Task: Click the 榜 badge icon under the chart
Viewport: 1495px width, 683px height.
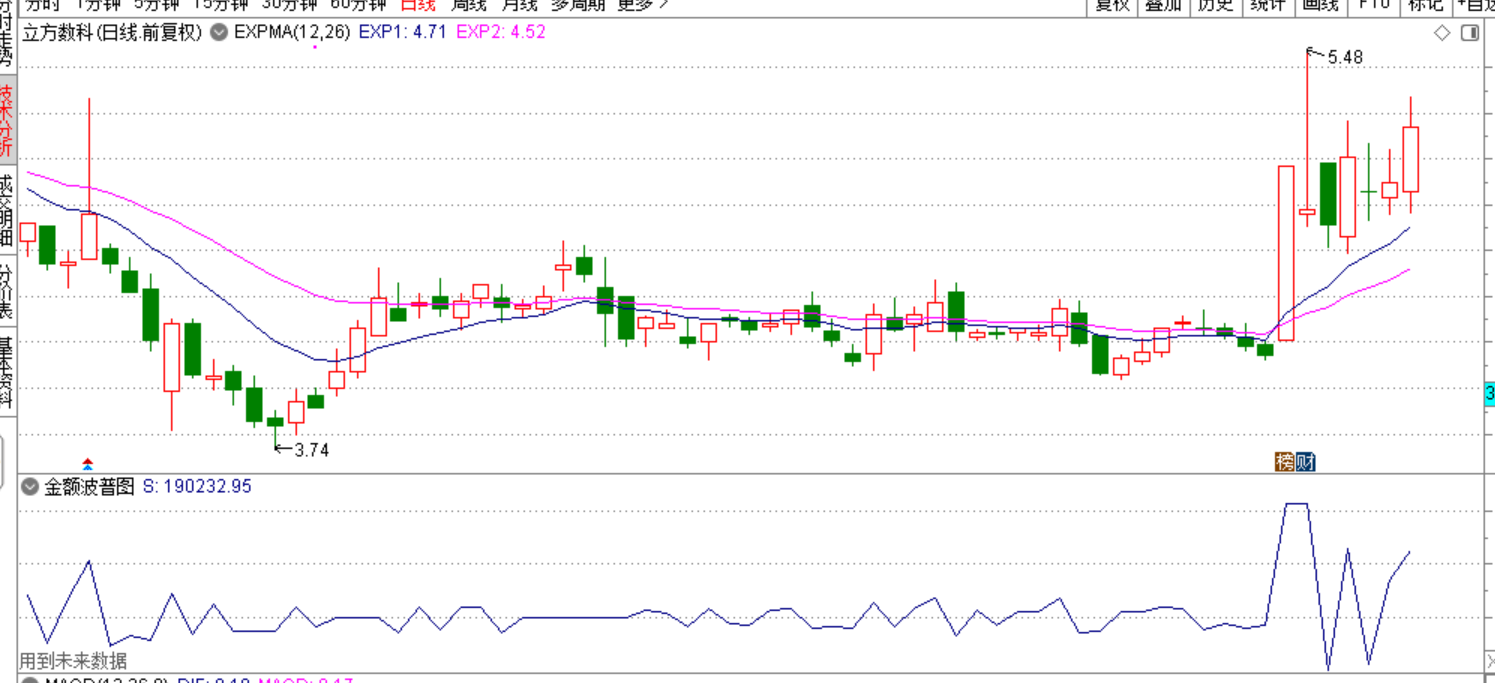Action: tap(1284, 461)
